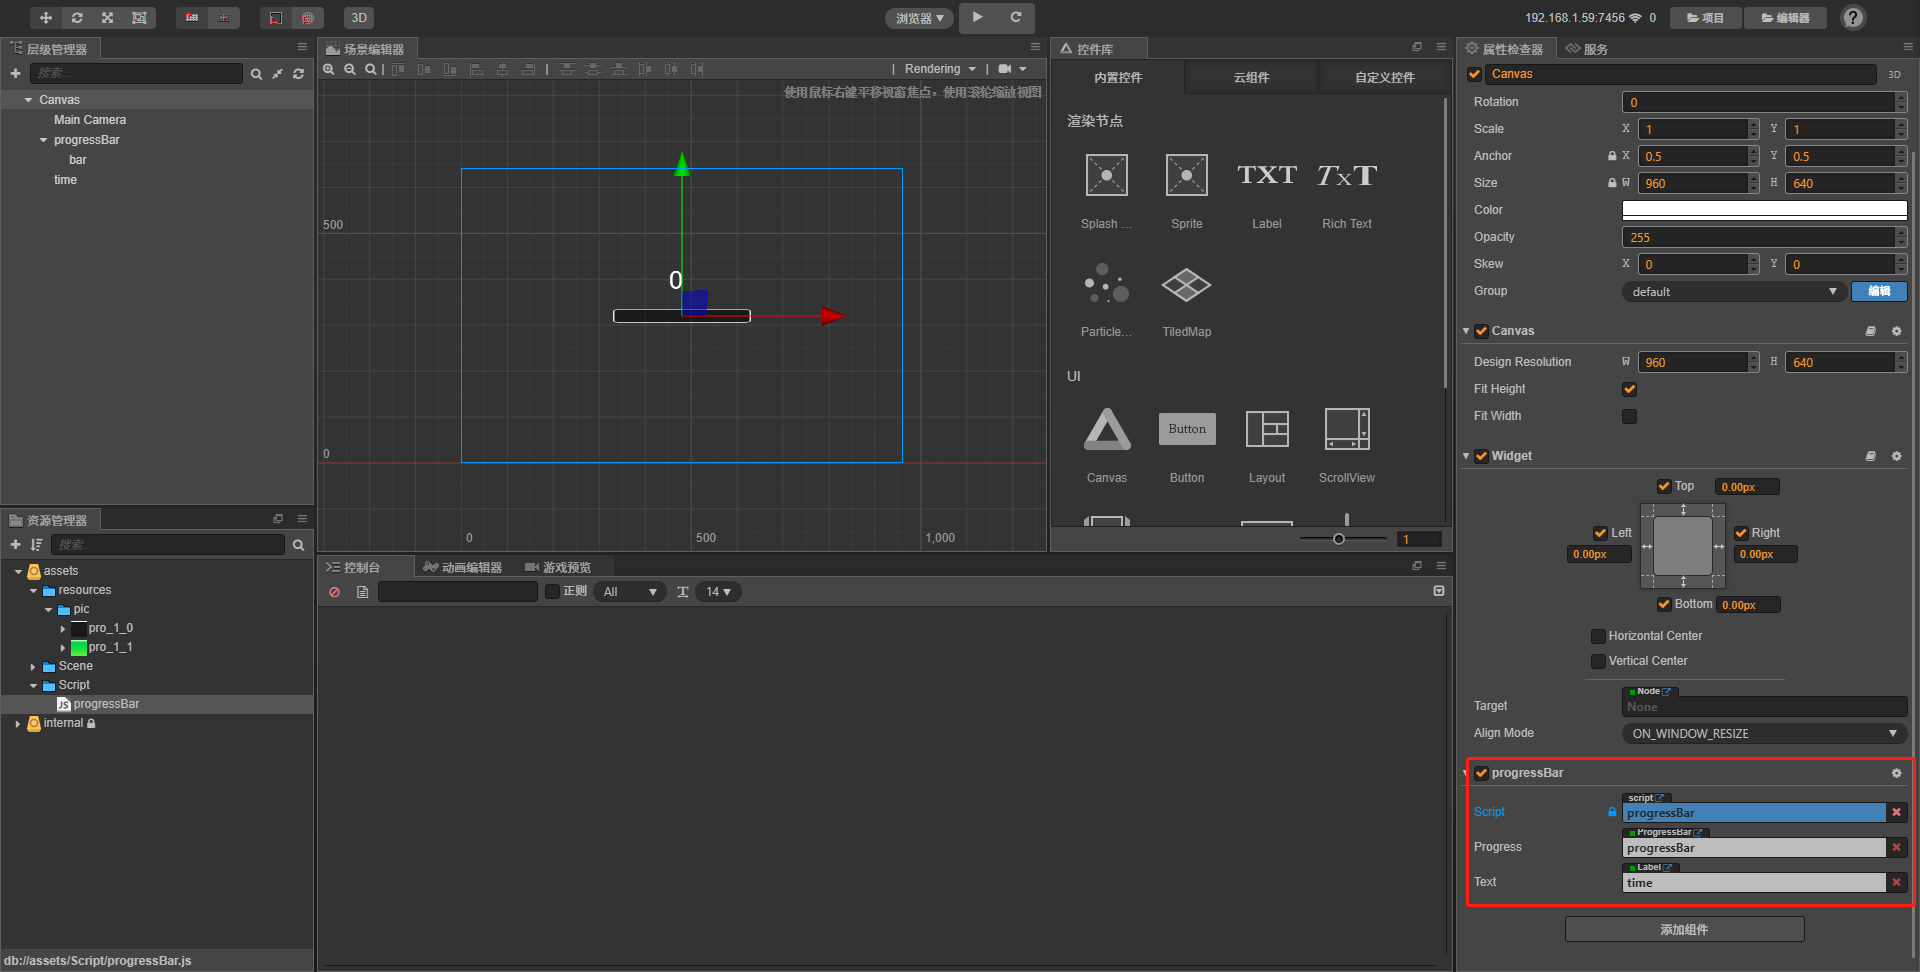
Task: Zoom in the scene editor
Action: (x=329, y=69)
